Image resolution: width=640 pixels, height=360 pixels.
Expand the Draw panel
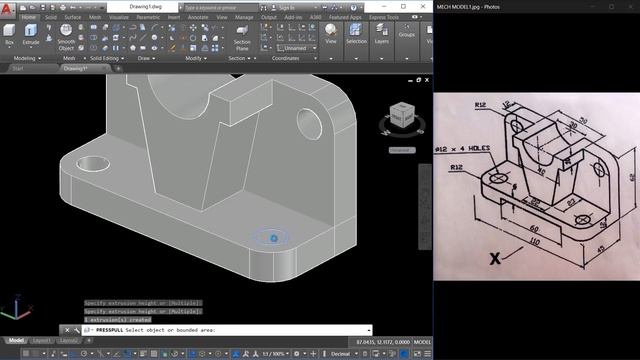pos(147,58)
